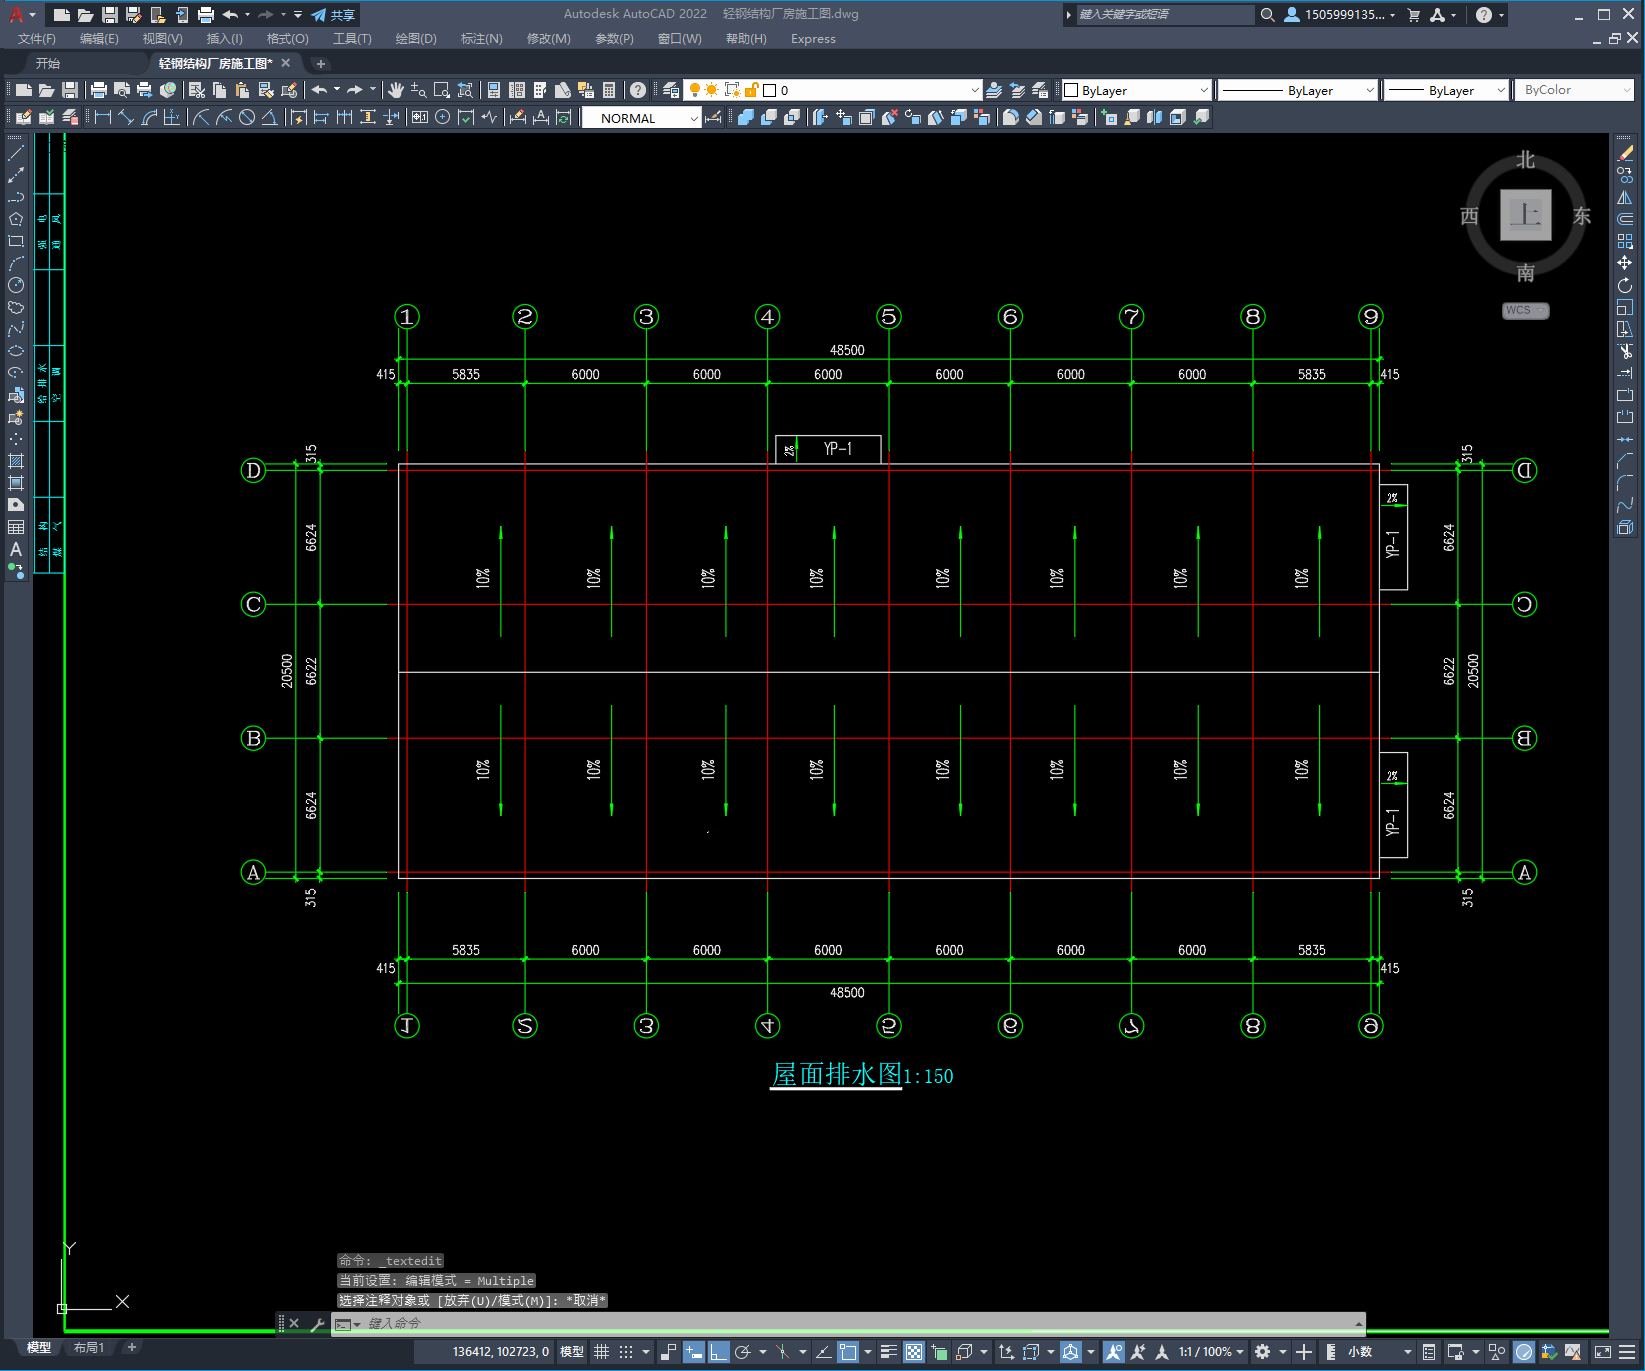Open the ByLayer color control swatch
Image resolution: width=1645 pixels, height=1371 pixels.
[x=1071, y=90]
